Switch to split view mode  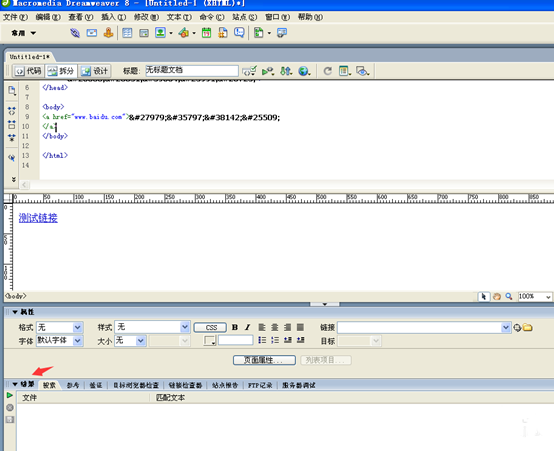(x=61, y=71)
